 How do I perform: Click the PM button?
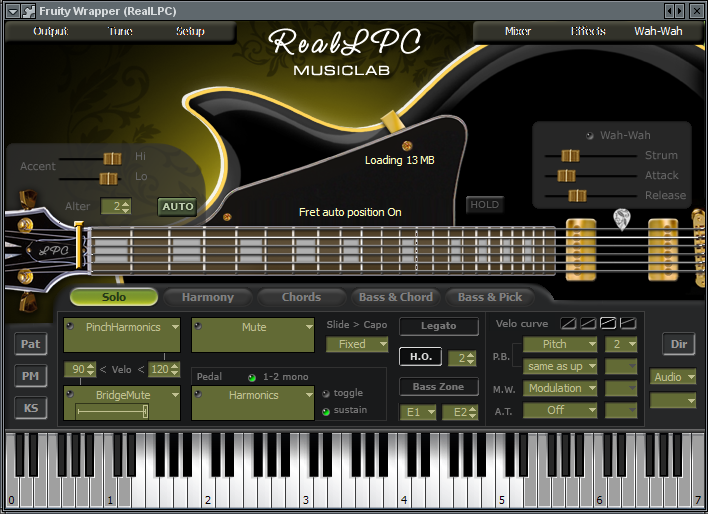(x=30, y=376)
